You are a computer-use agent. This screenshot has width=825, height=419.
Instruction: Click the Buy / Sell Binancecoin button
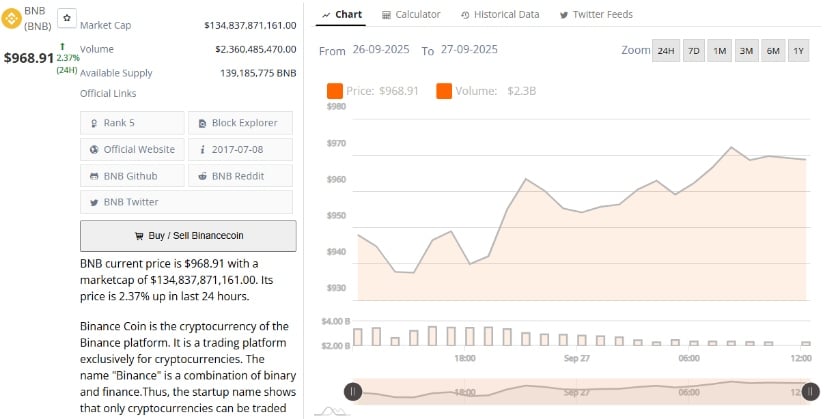188,236
